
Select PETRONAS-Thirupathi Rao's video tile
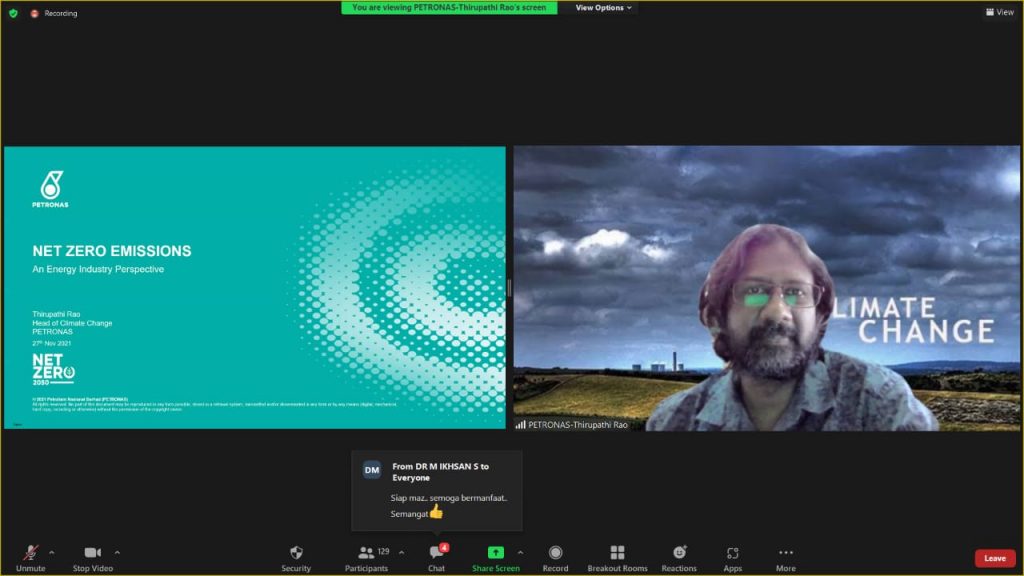pyautogui.click(x=767, y=288)
